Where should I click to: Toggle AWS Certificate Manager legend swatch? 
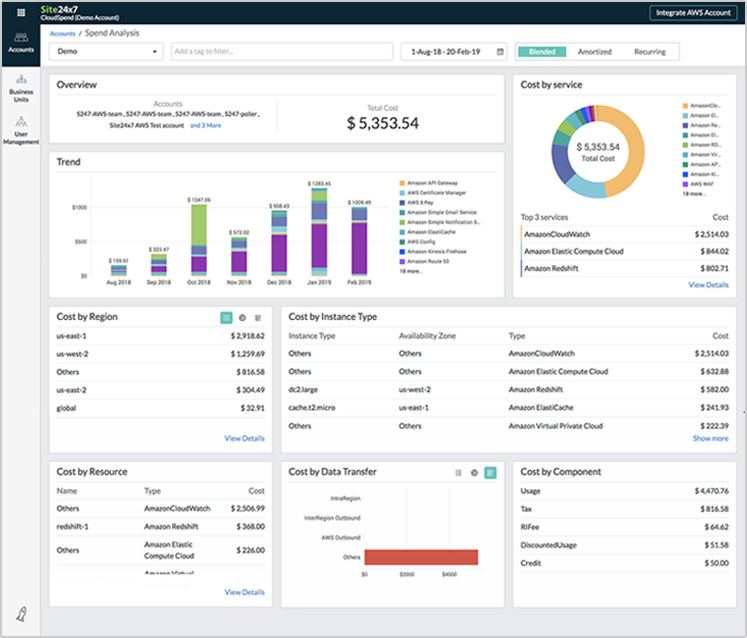(x=402, y=193)
